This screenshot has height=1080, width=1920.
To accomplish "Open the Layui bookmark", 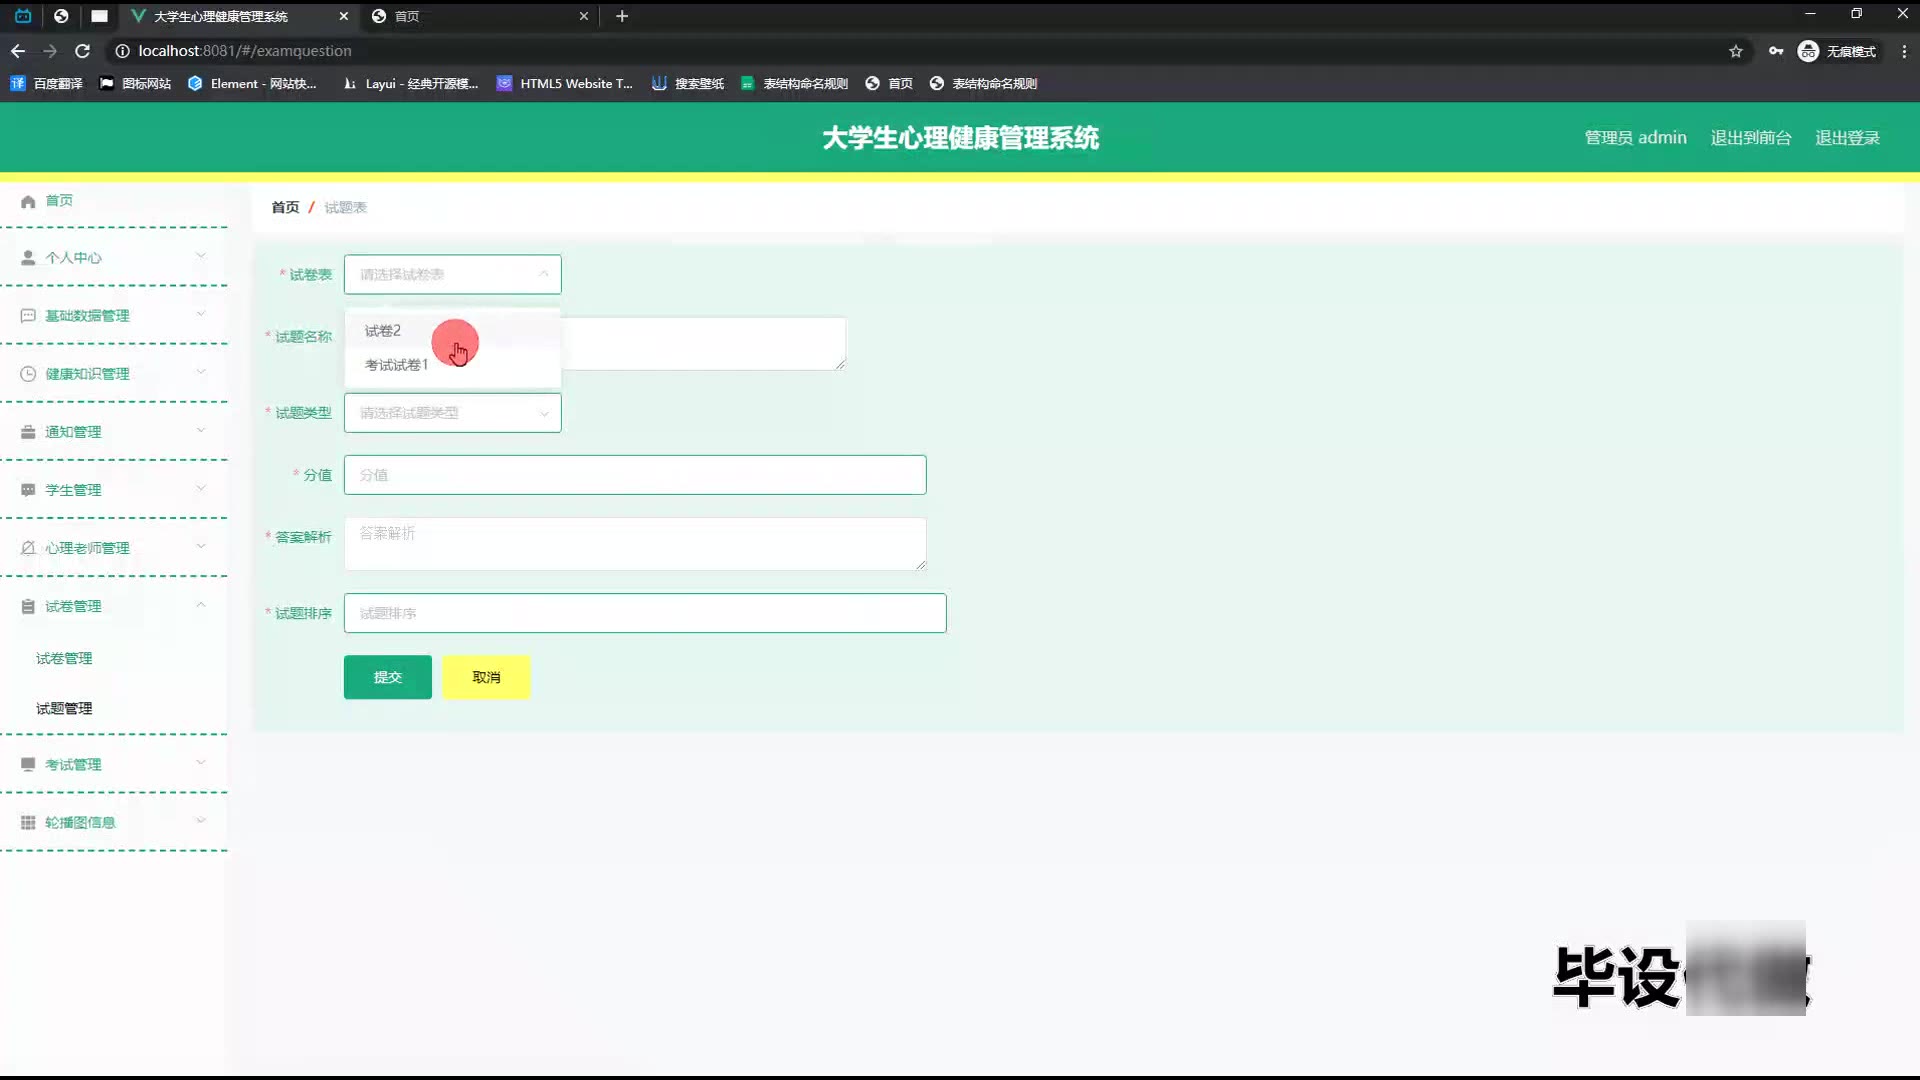I will coord(410,84).
